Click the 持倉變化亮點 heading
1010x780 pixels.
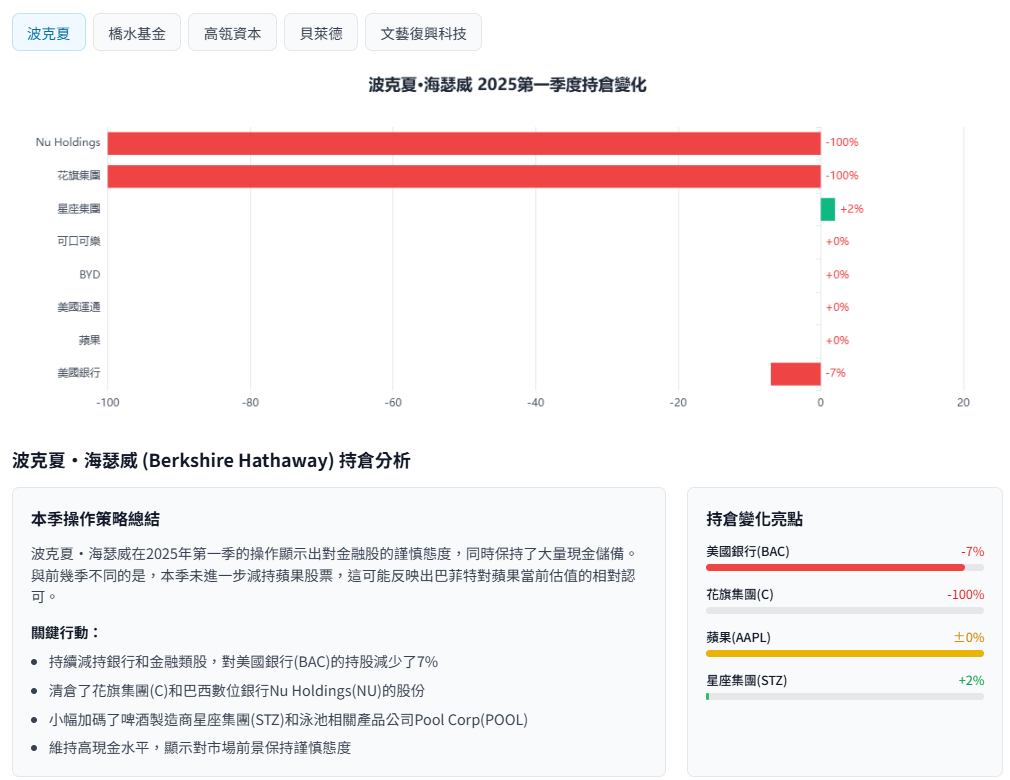(754, 519)
